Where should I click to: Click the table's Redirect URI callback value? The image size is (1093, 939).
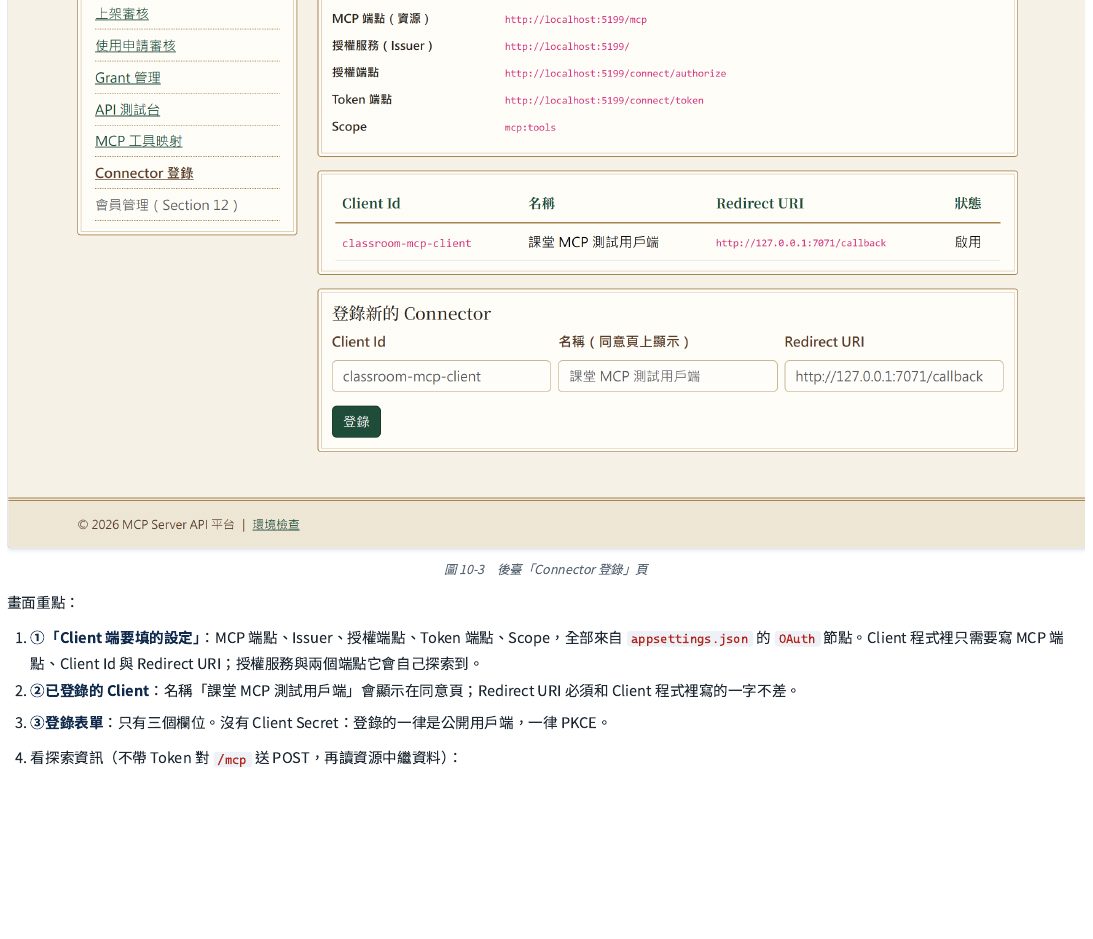tap(801, 243)
